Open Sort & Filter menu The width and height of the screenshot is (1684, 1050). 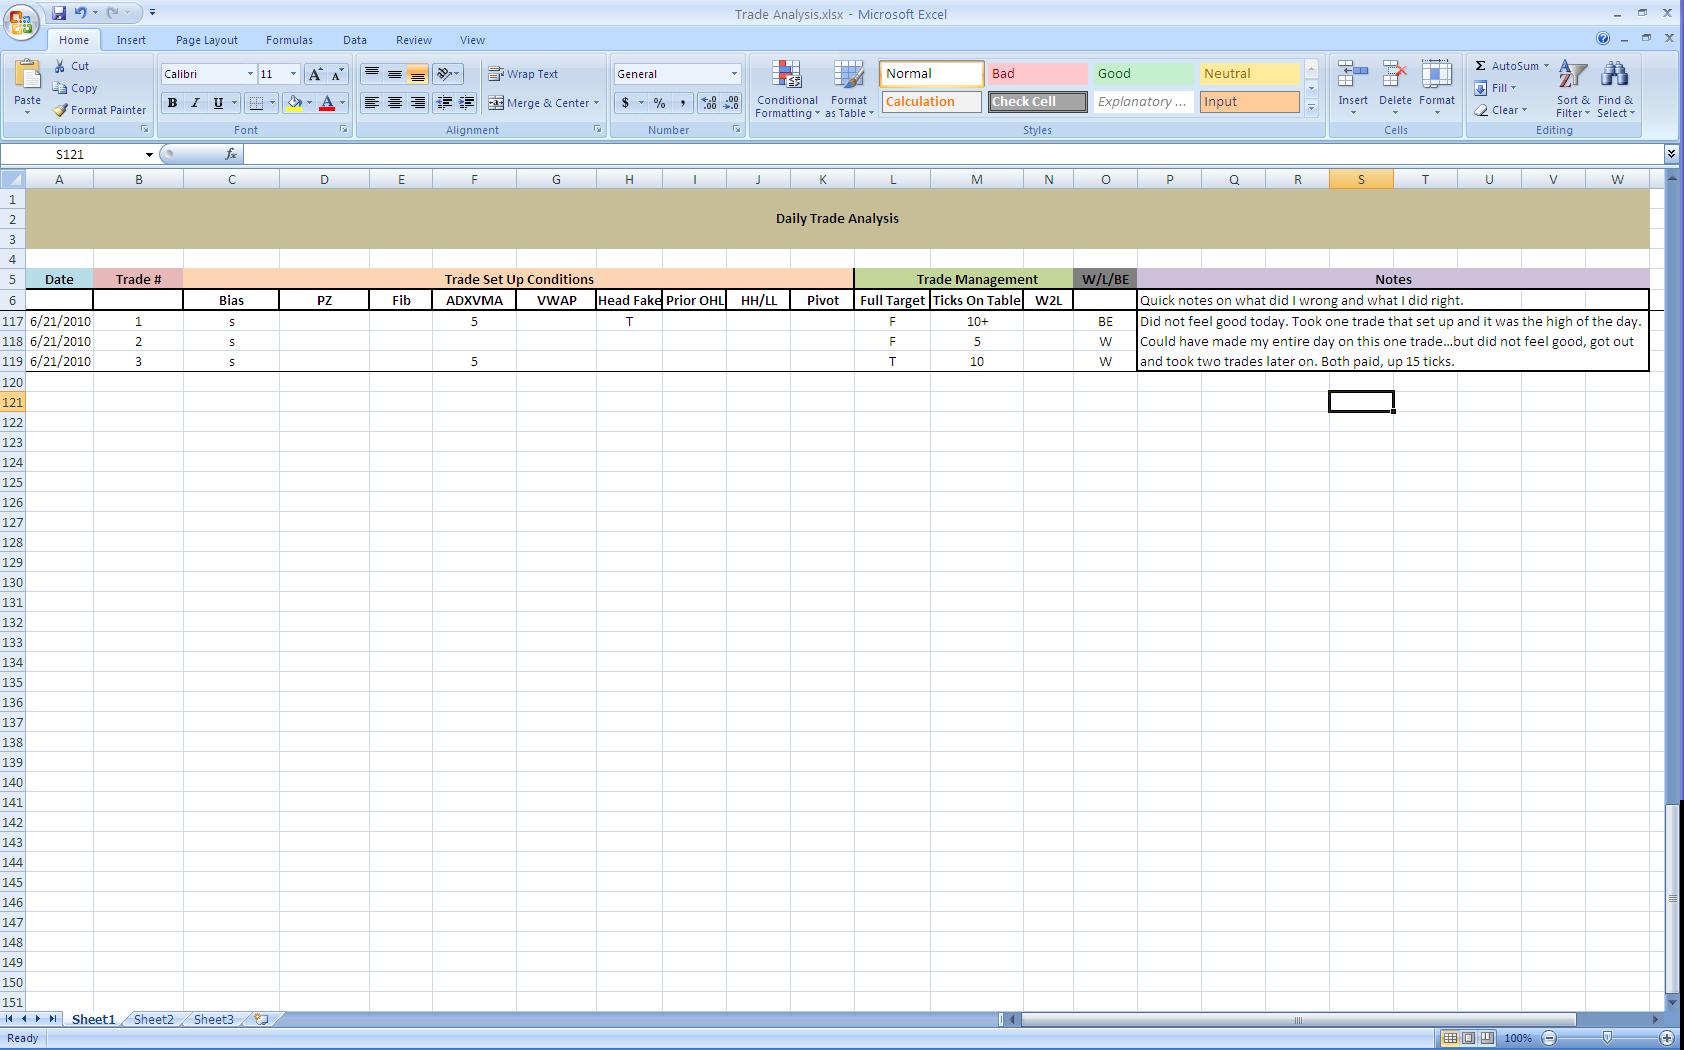pos(1572,89)
